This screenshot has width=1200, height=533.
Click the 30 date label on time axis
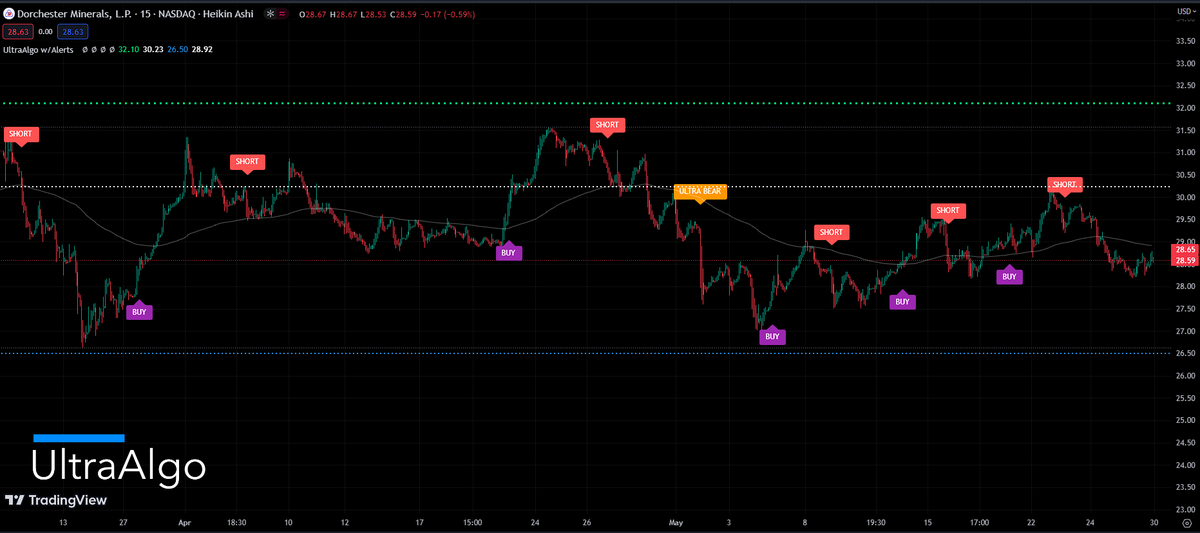(x=1153, y=522)
